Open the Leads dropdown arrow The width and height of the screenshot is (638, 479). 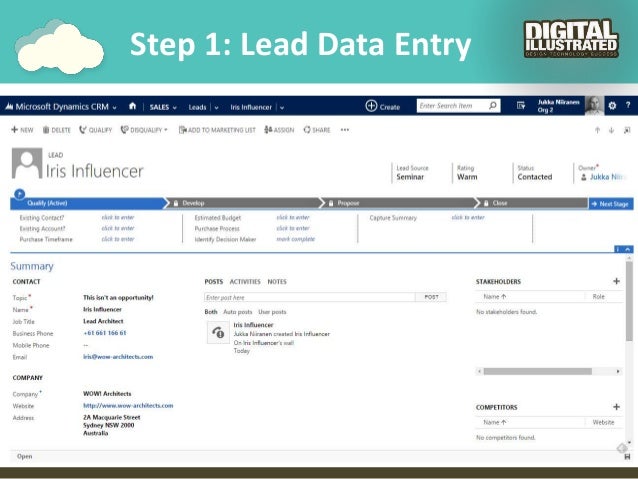[x=216, y=107]
